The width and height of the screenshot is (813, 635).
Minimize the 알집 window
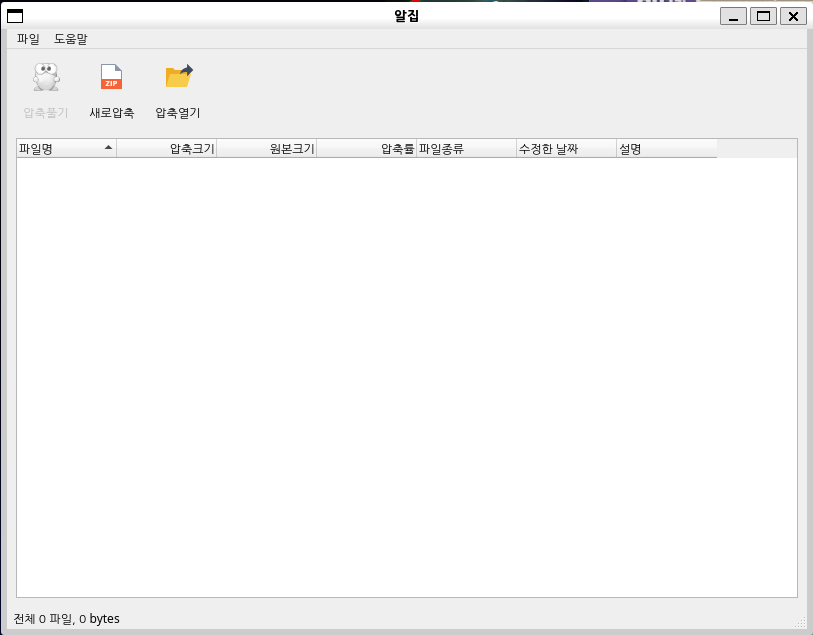coord(733,16)
